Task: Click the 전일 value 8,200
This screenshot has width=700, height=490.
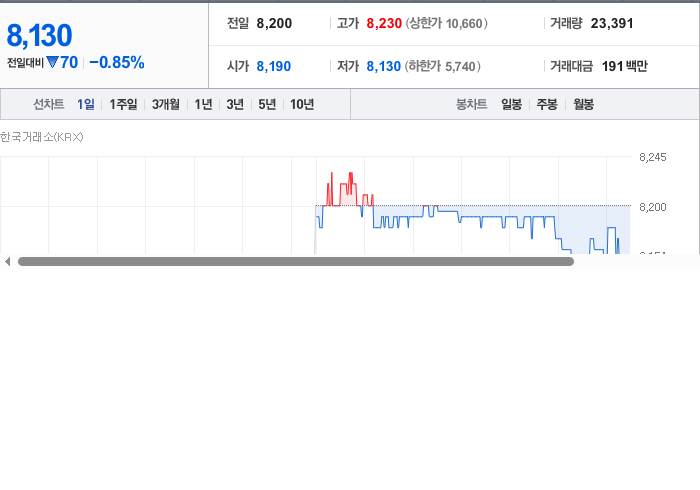Action: coord(274,23)
